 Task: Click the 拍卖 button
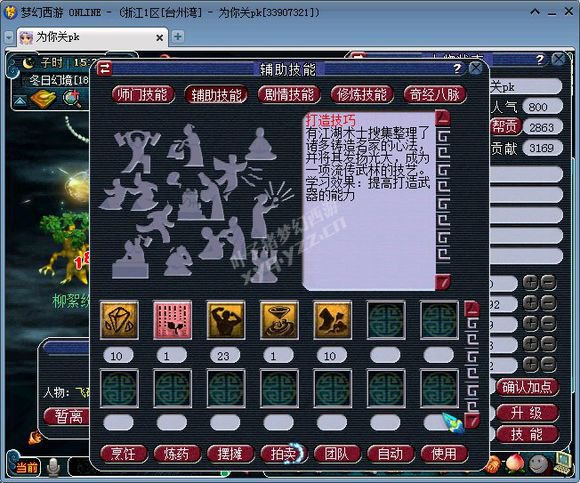click(x=284, y=454)
